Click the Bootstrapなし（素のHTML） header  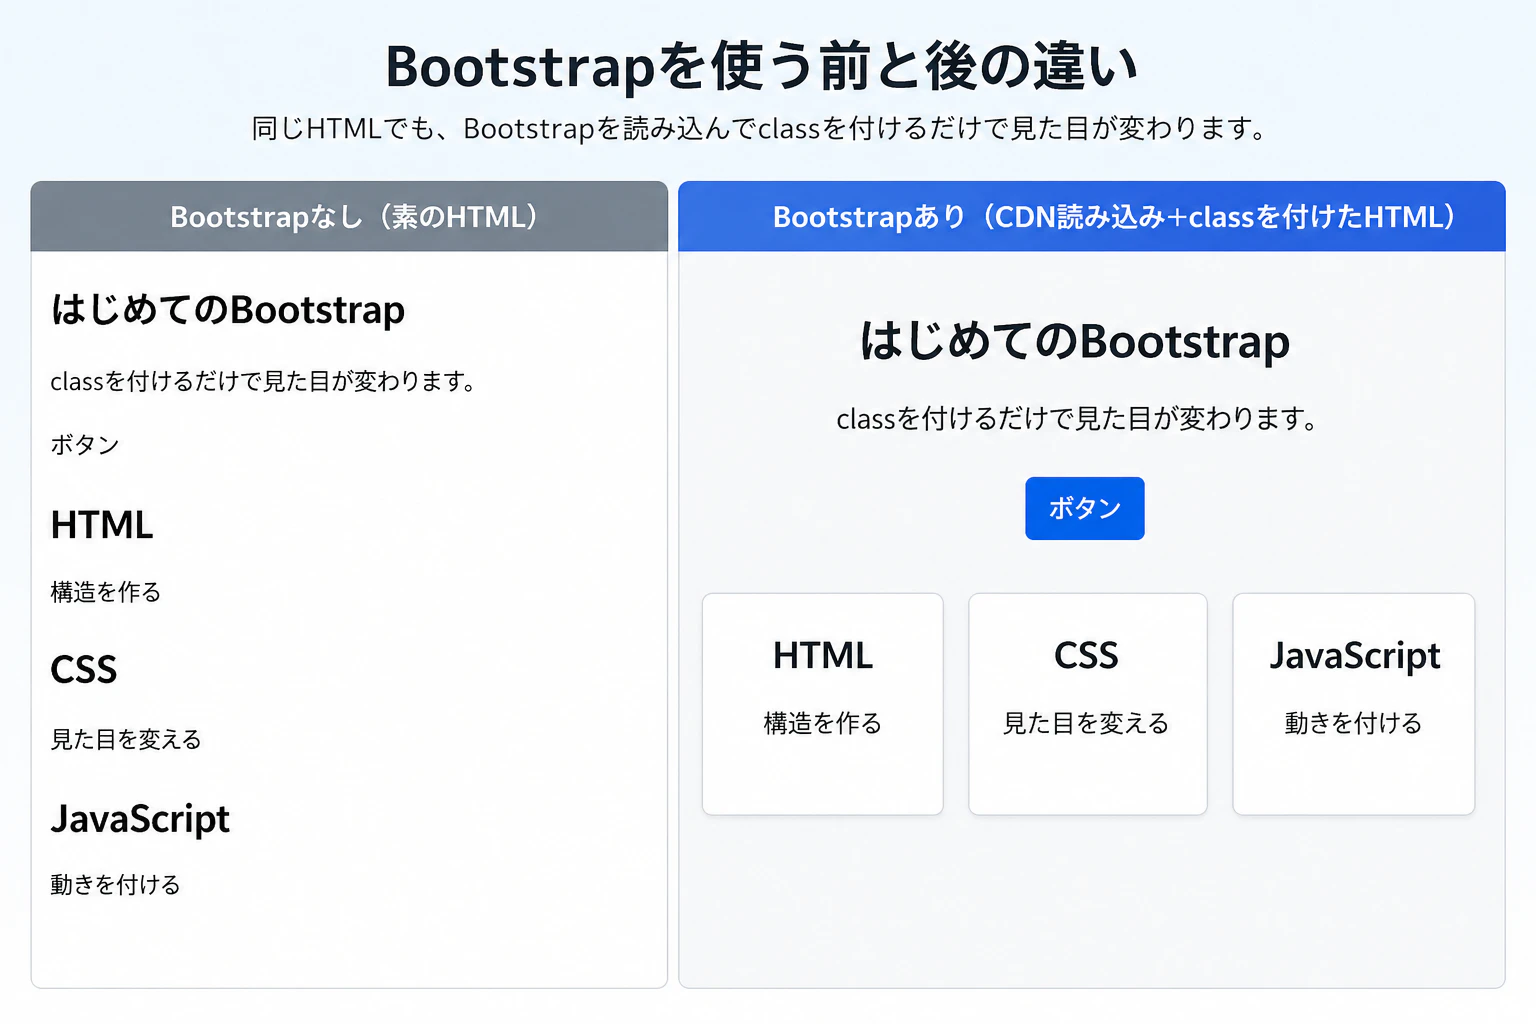tap(349, 216)
